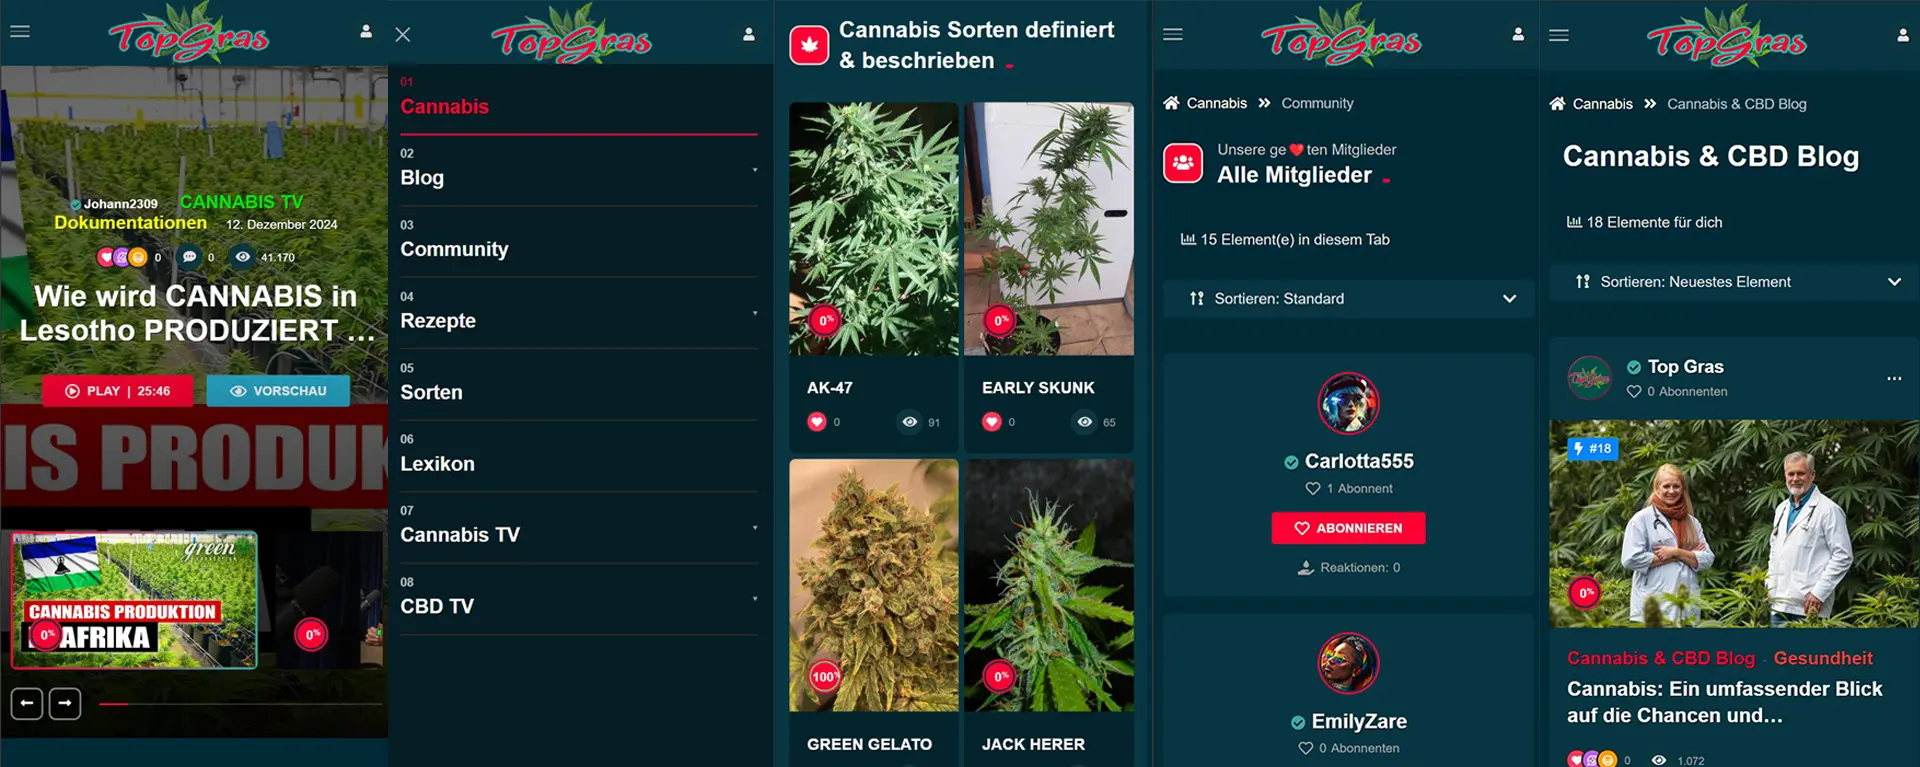
Task: Go to the previous slide with the left arrow
Action: tap(27, 704)
